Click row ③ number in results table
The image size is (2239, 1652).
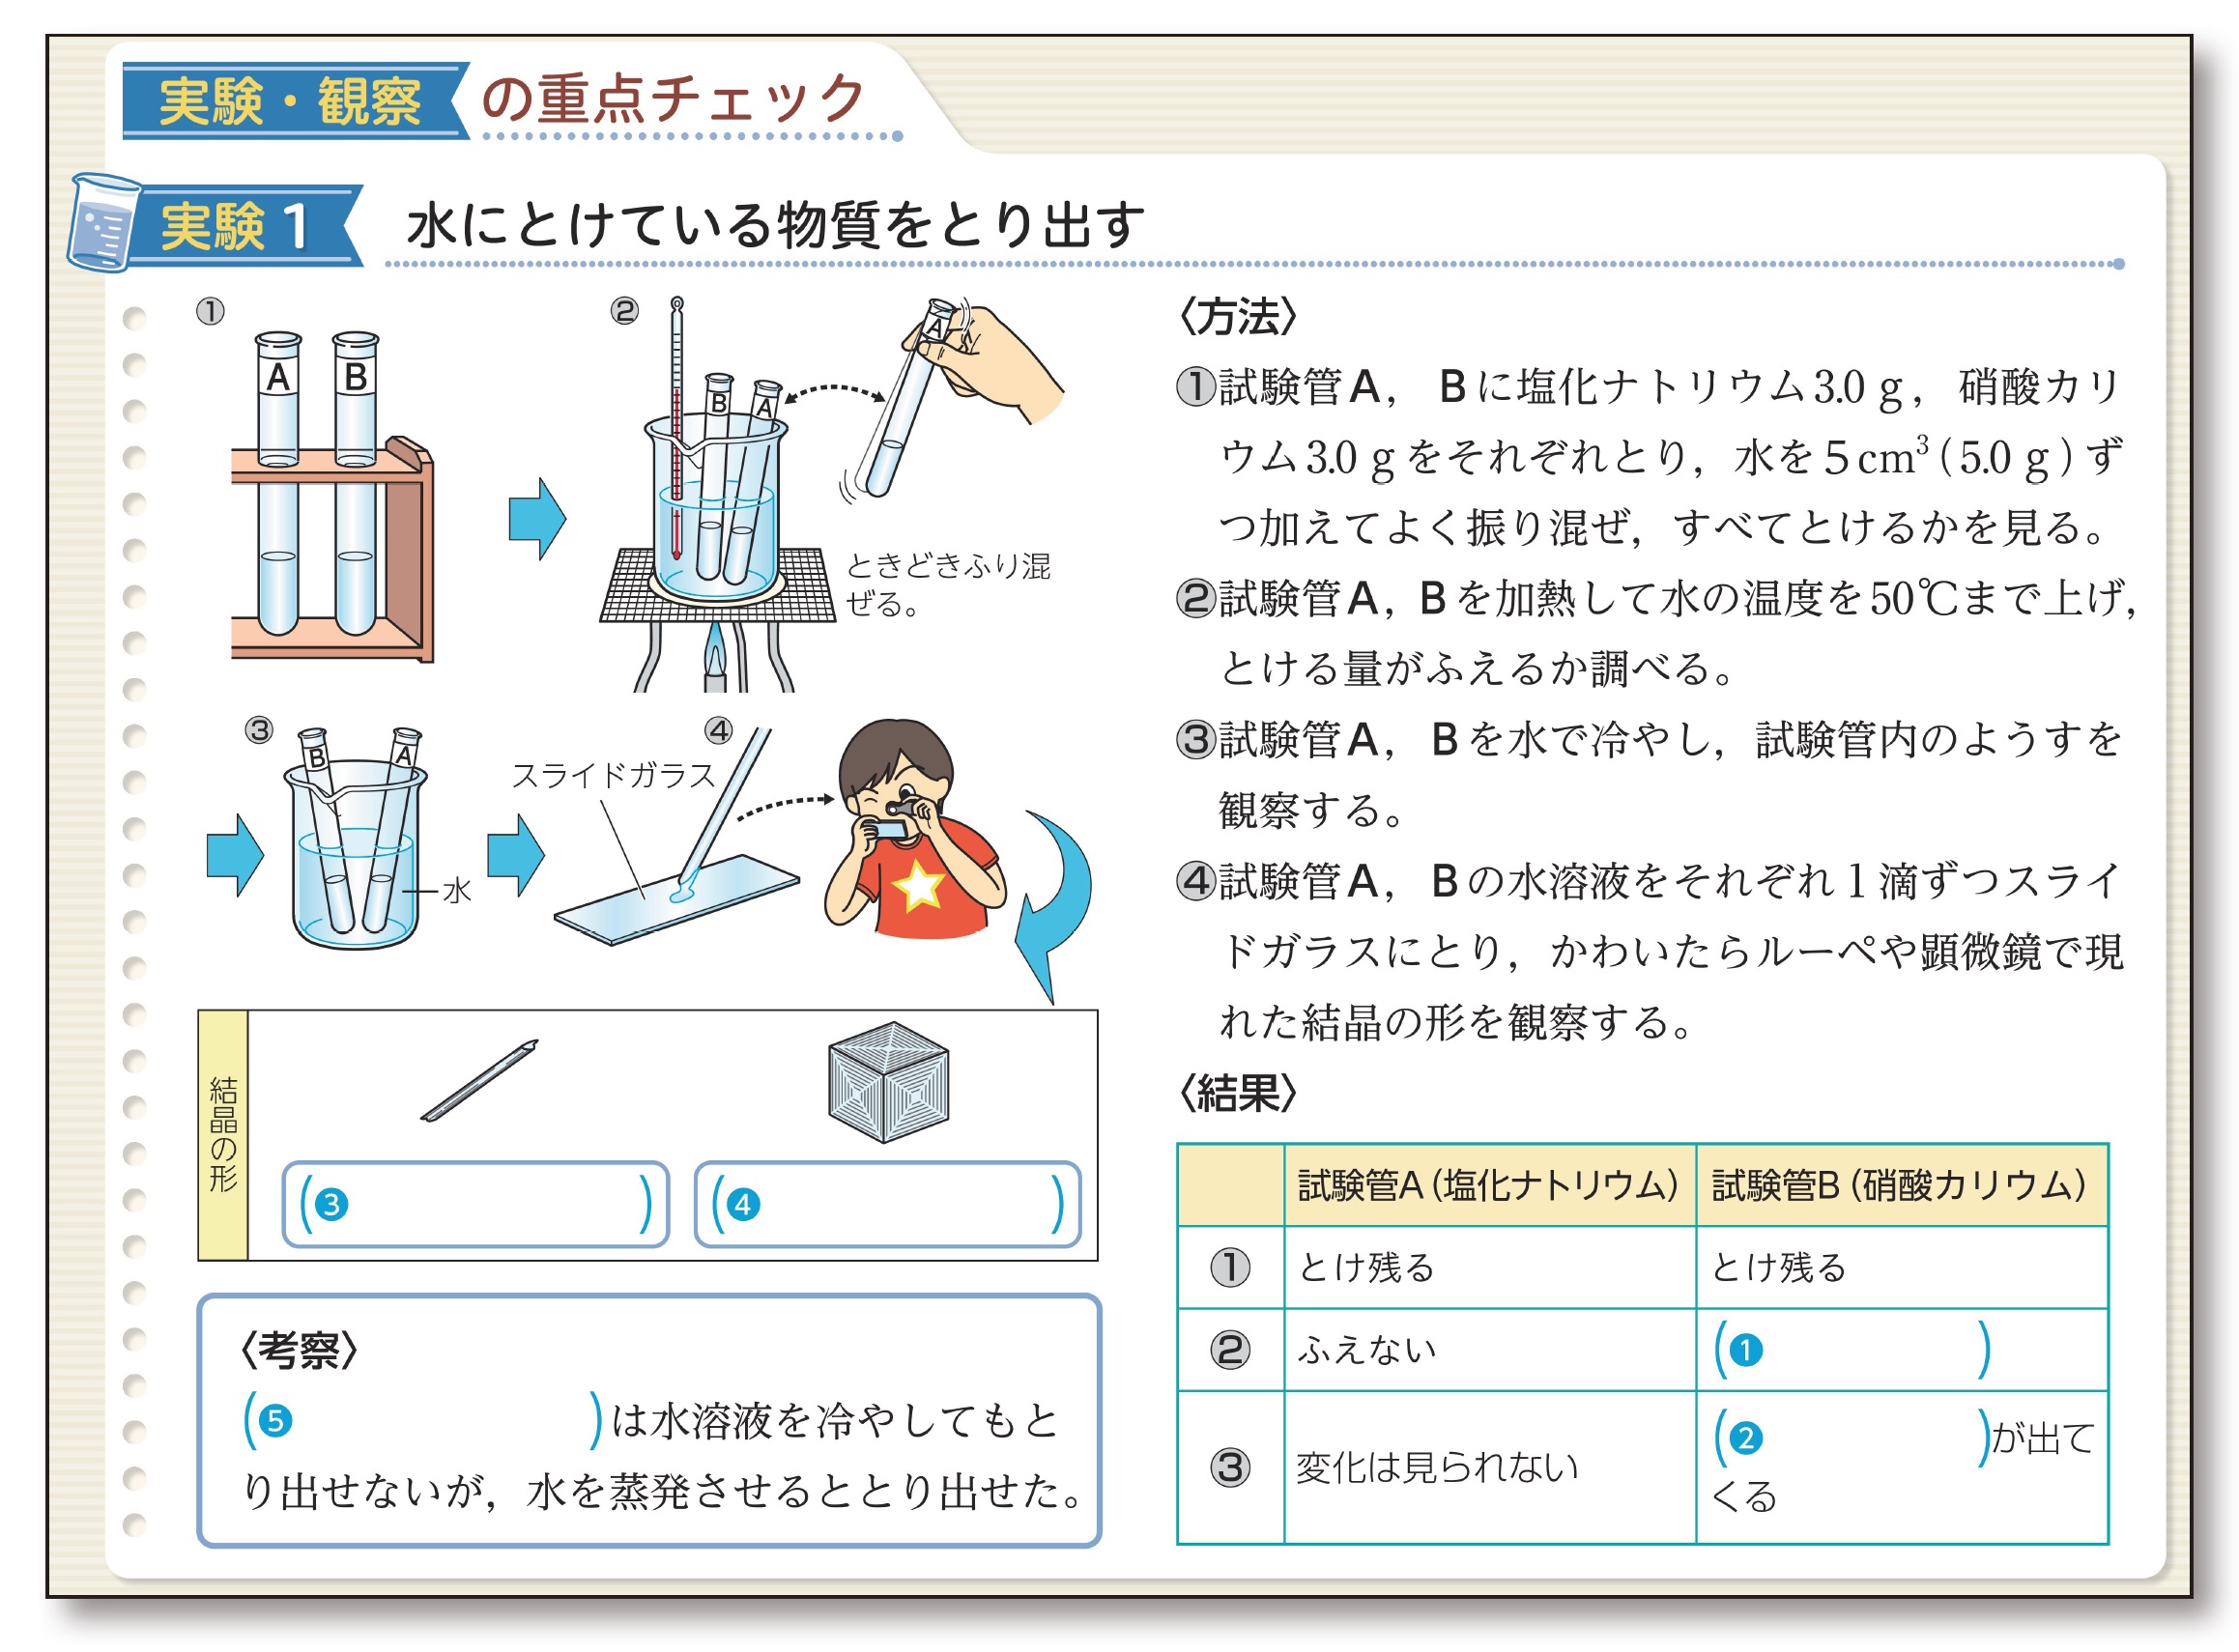pos(1230,1468)
